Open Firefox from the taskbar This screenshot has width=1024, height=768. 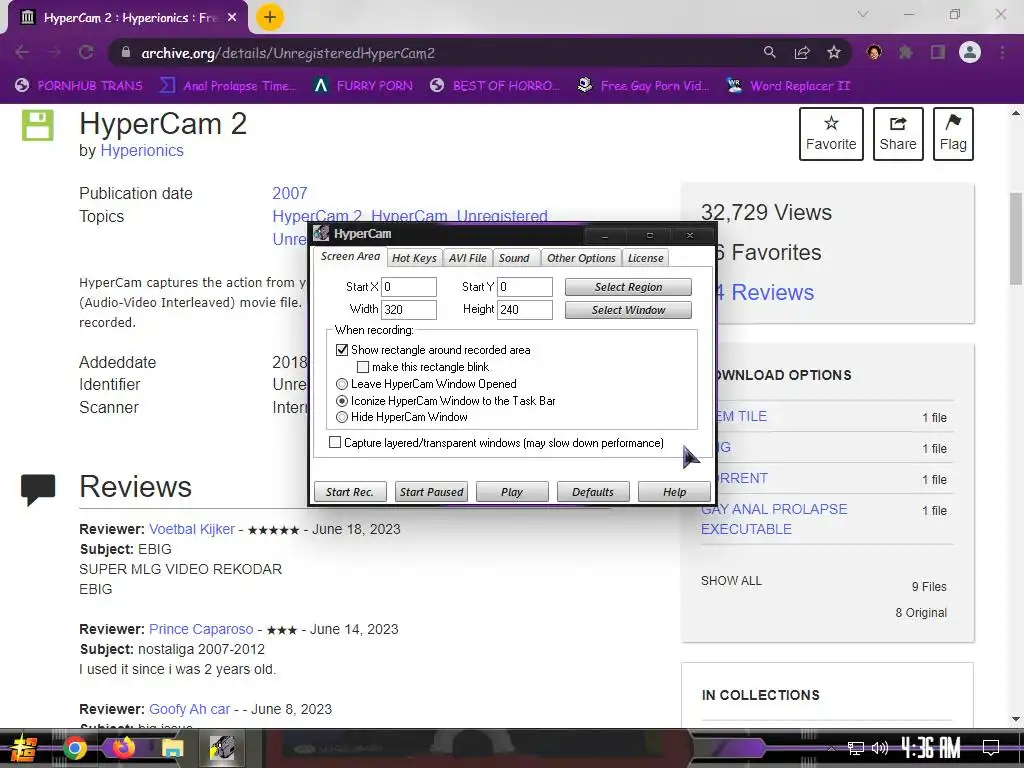tap(123, 748)
